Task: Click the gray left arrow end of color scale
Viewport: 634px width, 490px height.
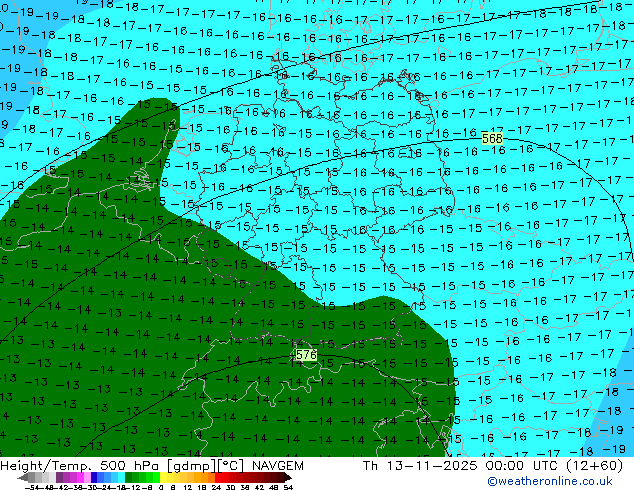Action: point(23,477)
